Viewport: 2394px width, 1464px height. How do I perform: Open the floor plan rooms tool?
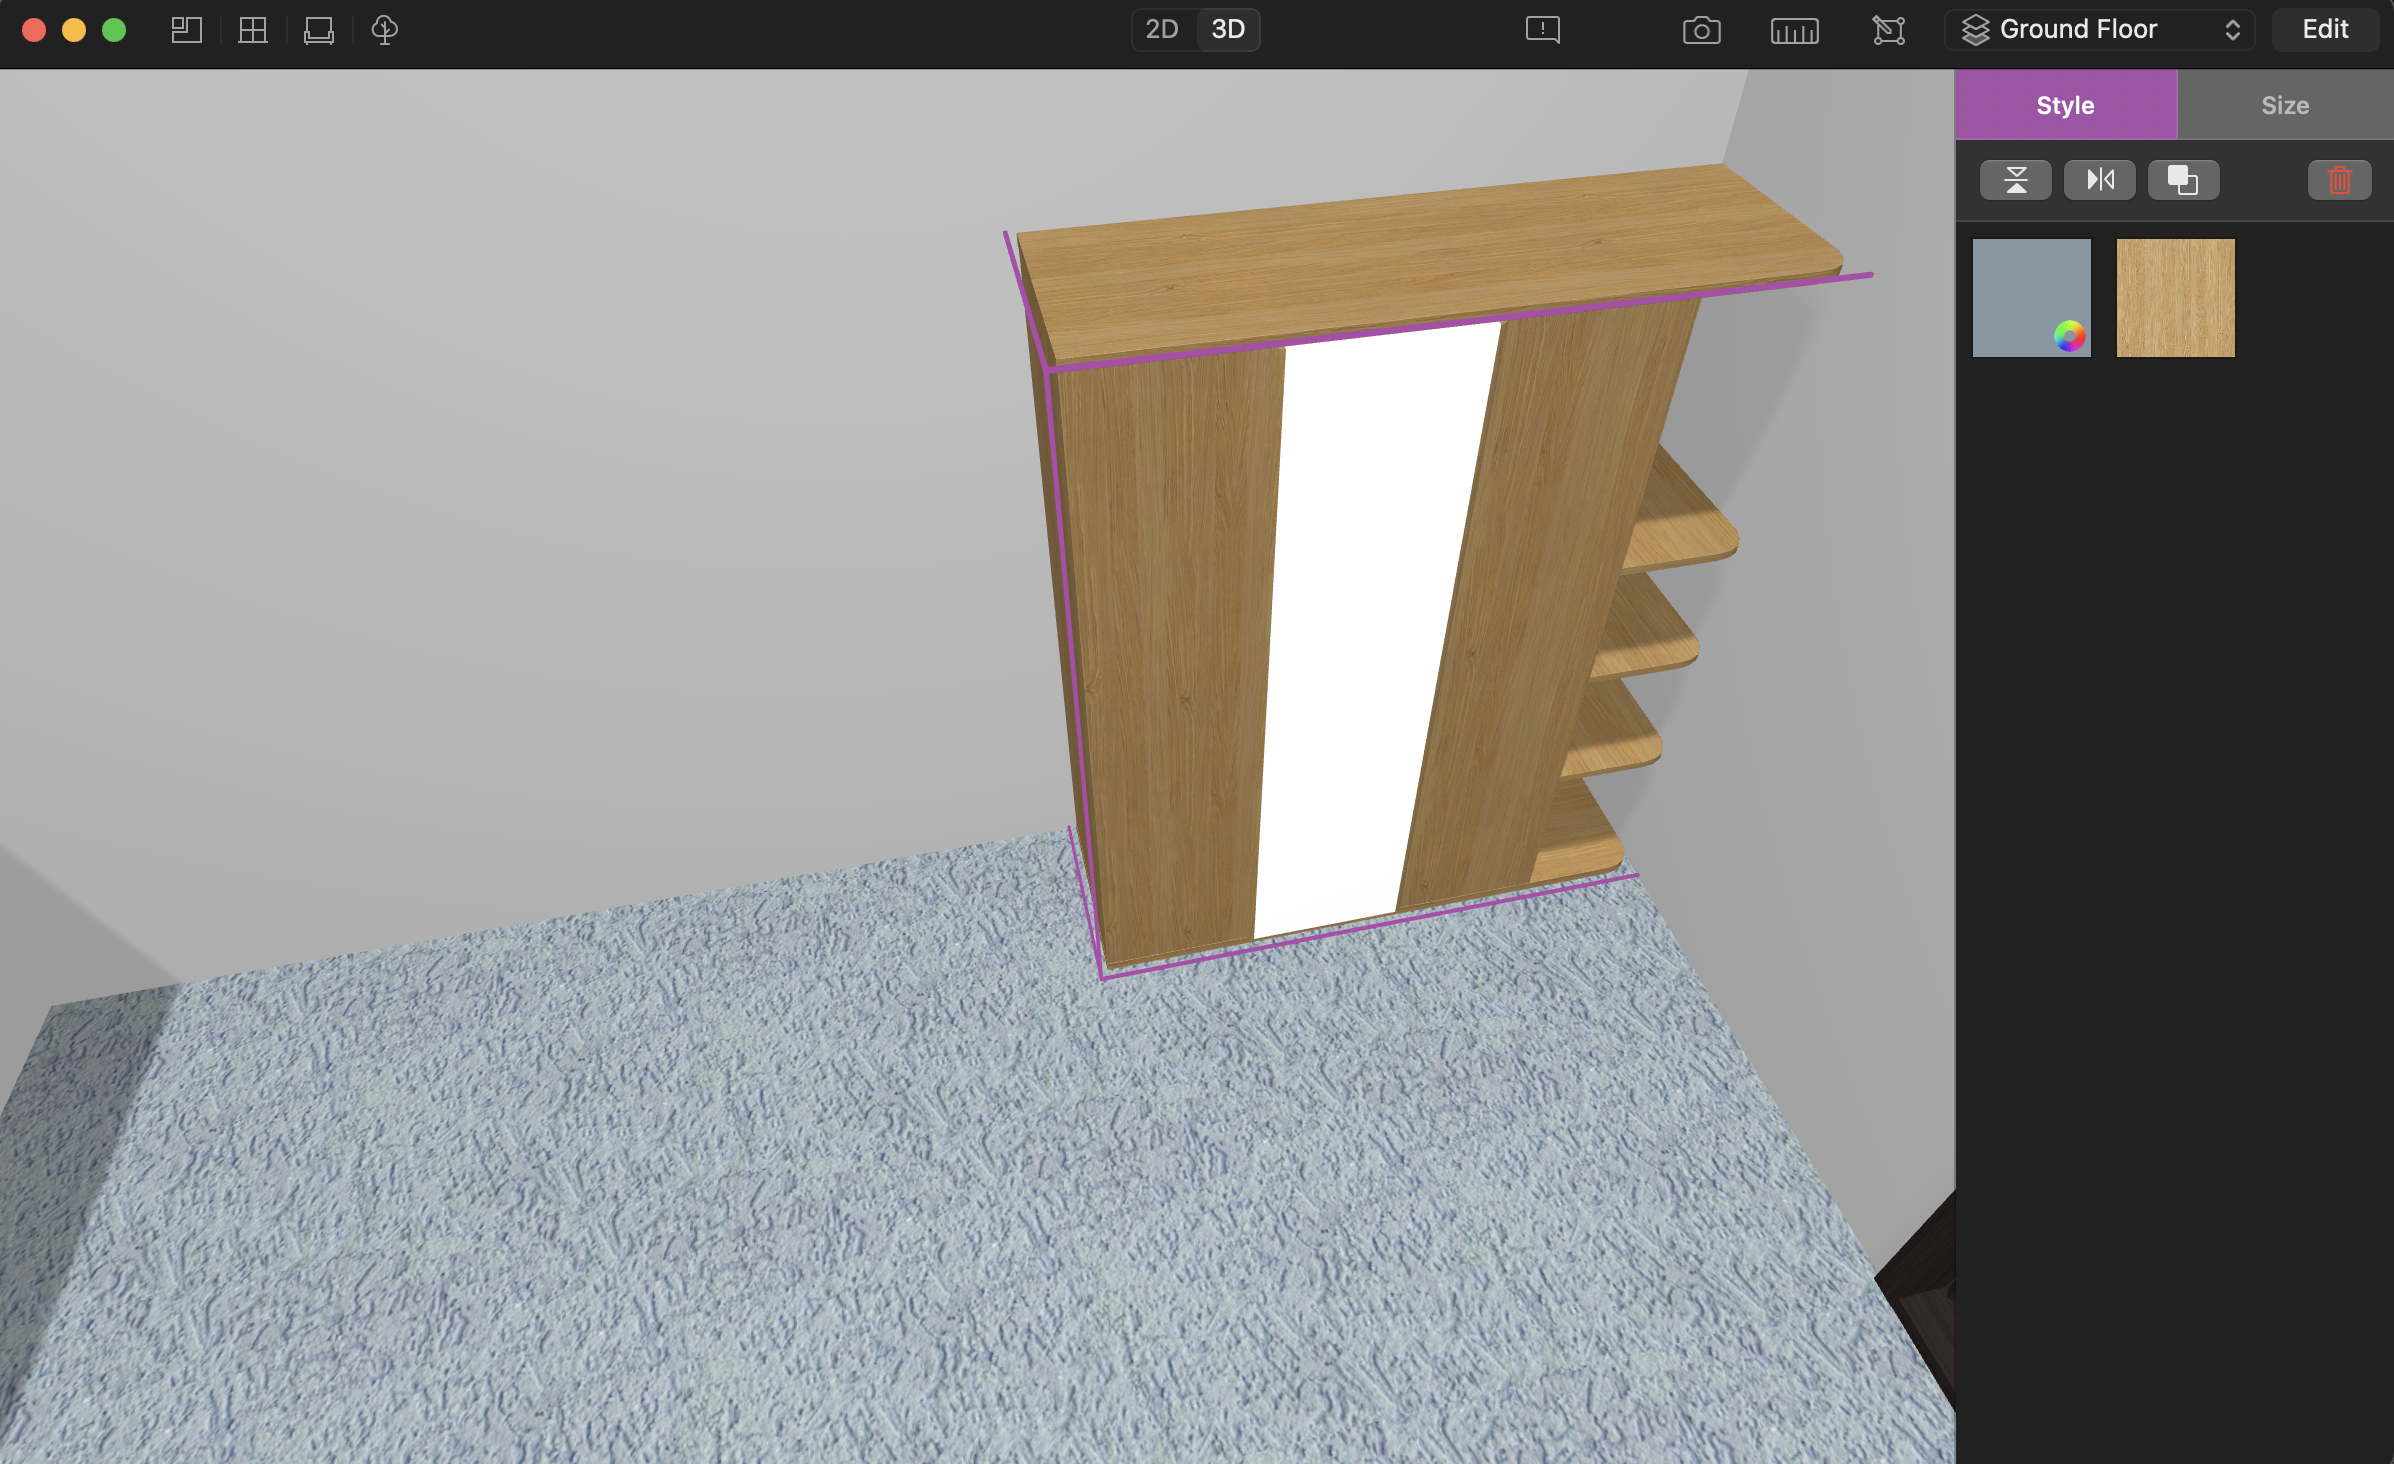click(x=186, y=30)
